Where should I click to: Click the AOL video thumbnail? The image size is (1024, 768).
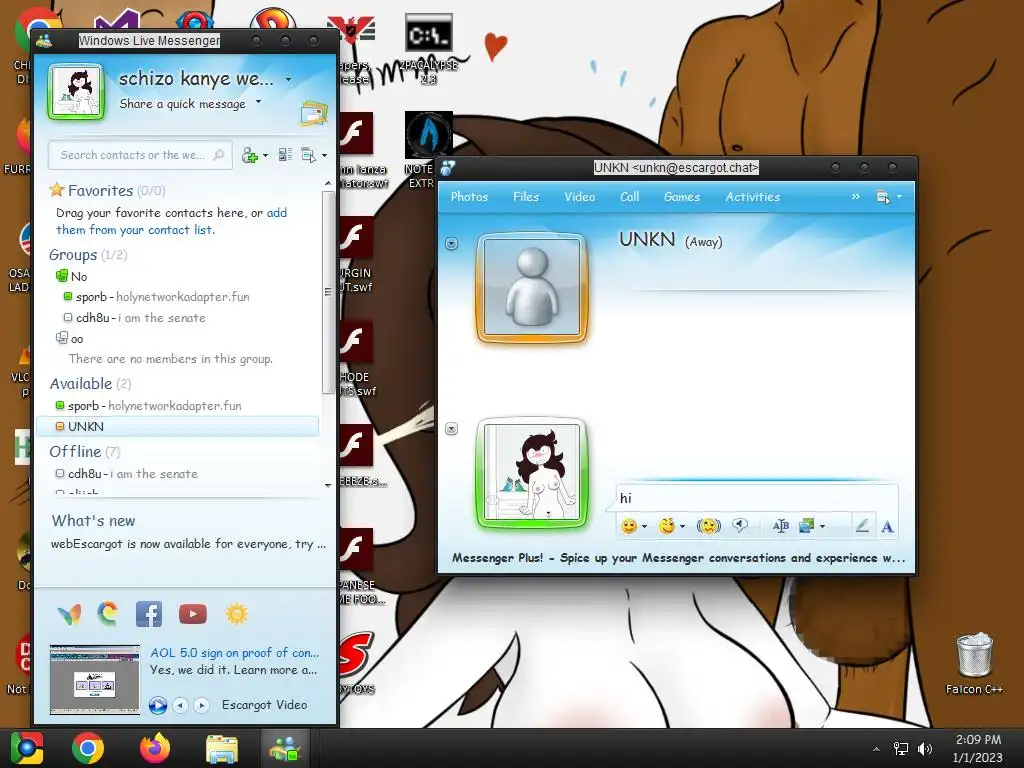(x=95, y=679)
